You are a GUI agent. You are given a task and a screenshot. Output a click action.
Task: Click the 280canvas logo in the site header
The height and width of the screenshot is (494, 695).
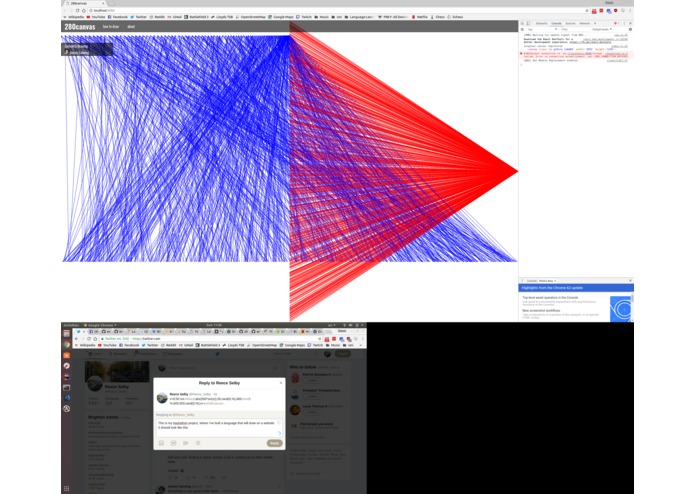pos(79,27)
